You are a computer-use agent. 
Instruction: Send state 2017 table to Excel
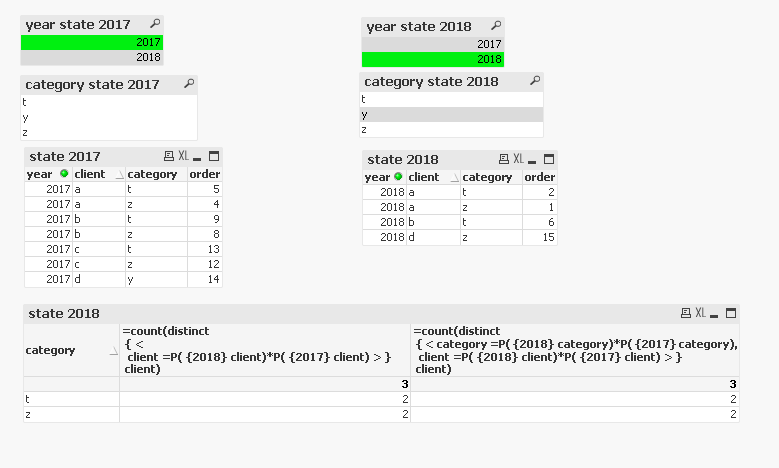click(x=183, y=157)
